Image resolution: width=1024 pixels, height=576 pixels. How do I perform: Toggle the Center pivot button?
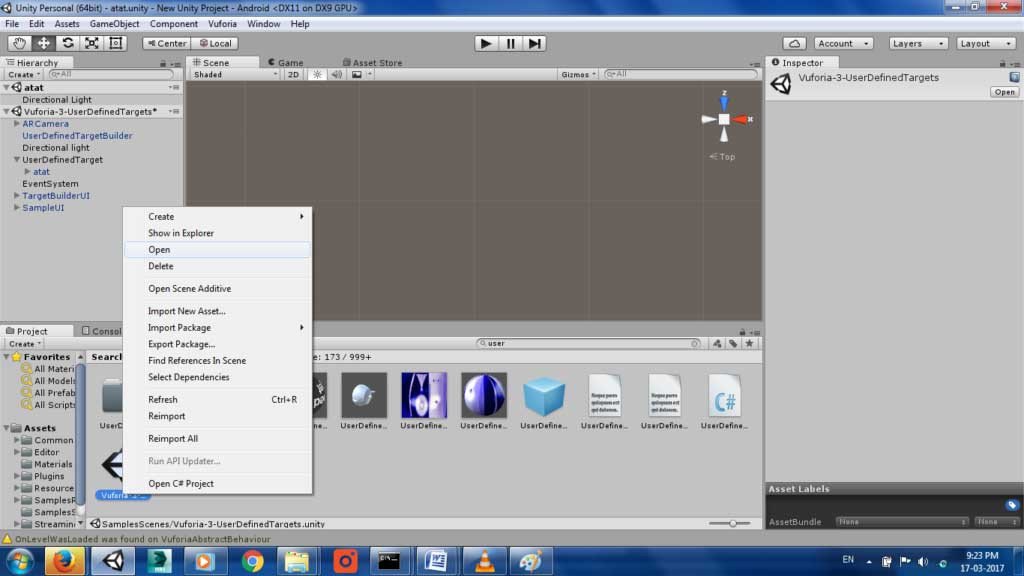[x=166, y=43]
